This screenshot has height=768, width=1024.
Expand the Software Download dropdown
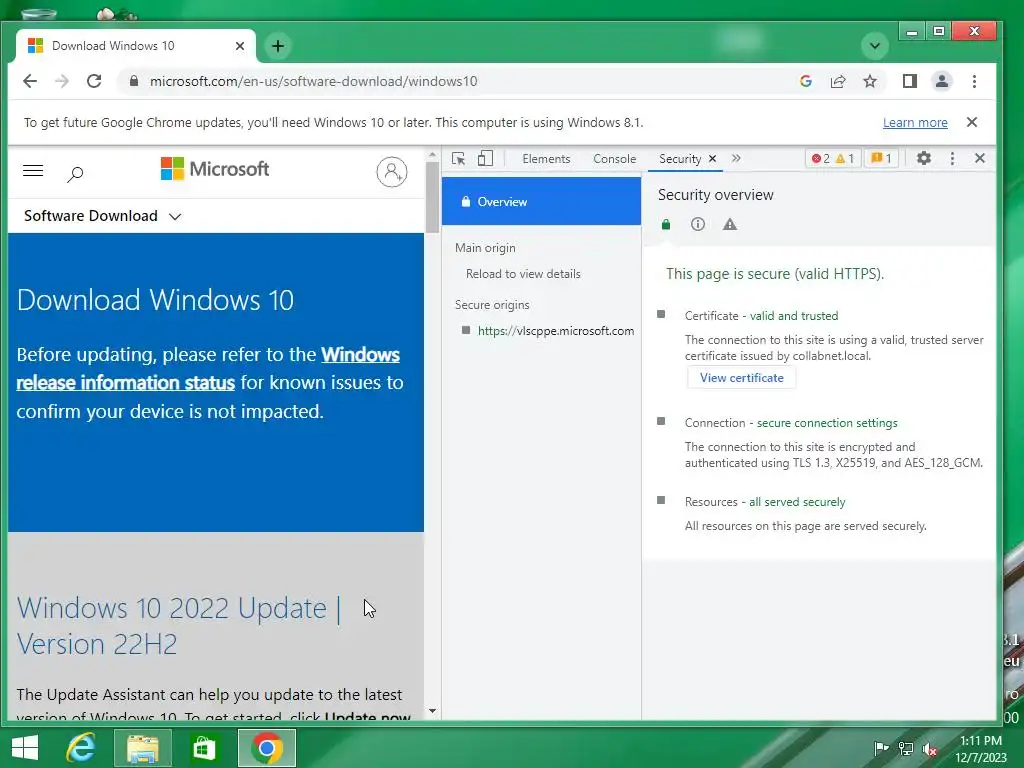click(103, 216)
